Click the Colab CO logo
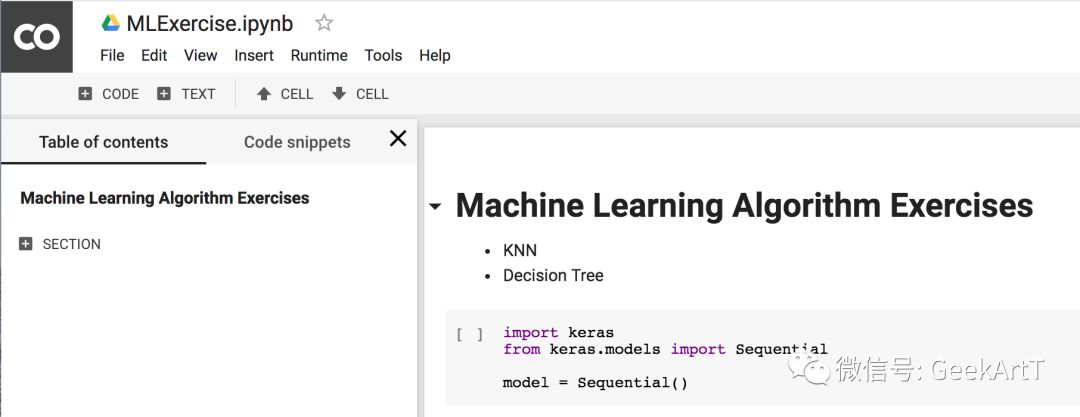 (37, 37)
